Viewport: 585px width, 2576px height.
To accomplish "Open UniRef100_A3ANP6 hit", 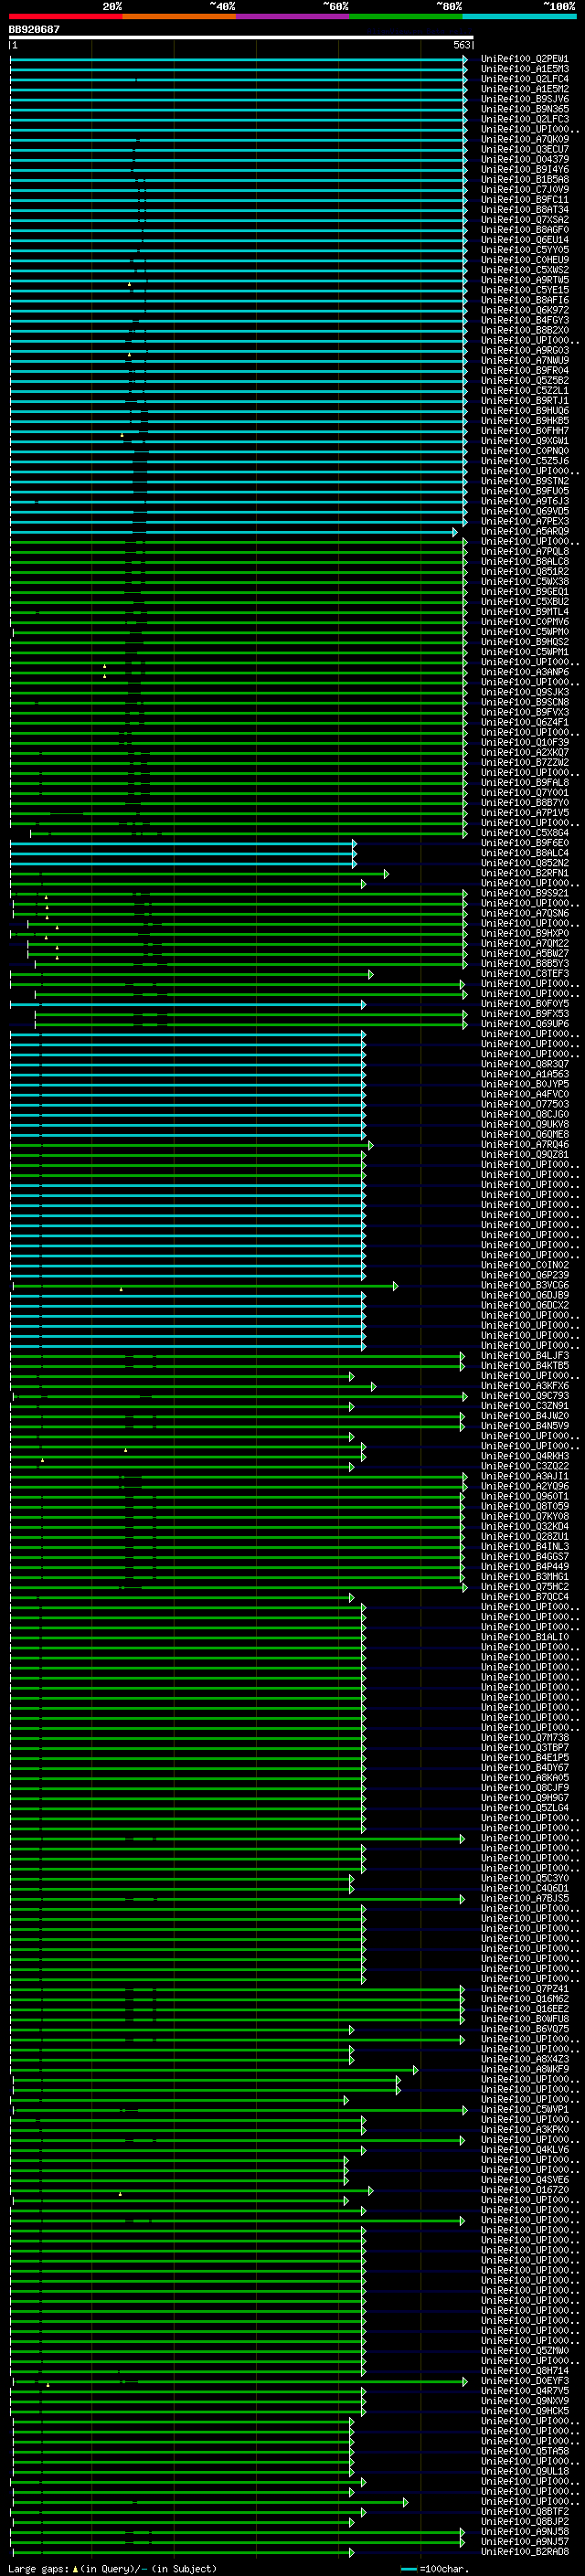I will [x=524, y=672].
